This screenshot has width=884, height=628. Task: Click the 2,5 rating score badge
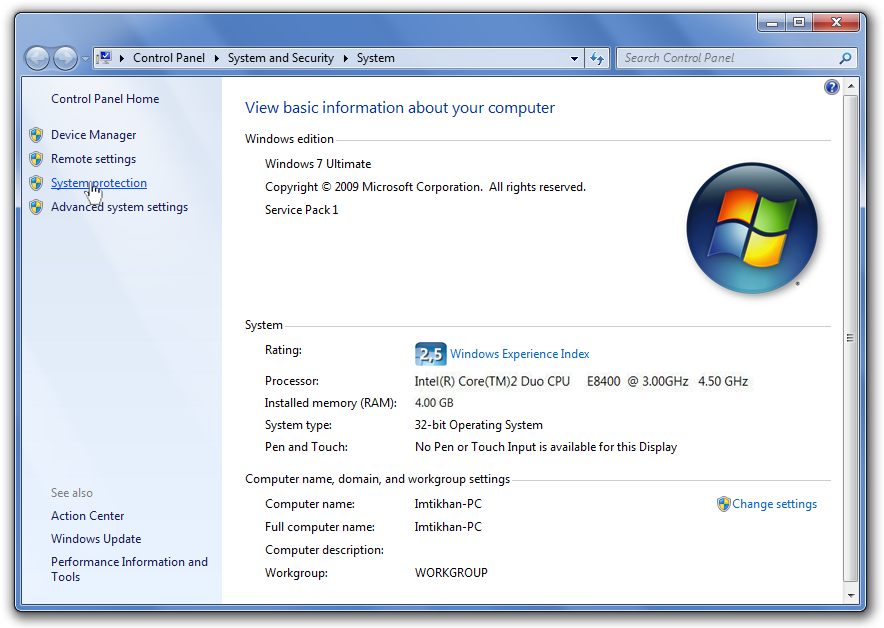coord(430,354)
